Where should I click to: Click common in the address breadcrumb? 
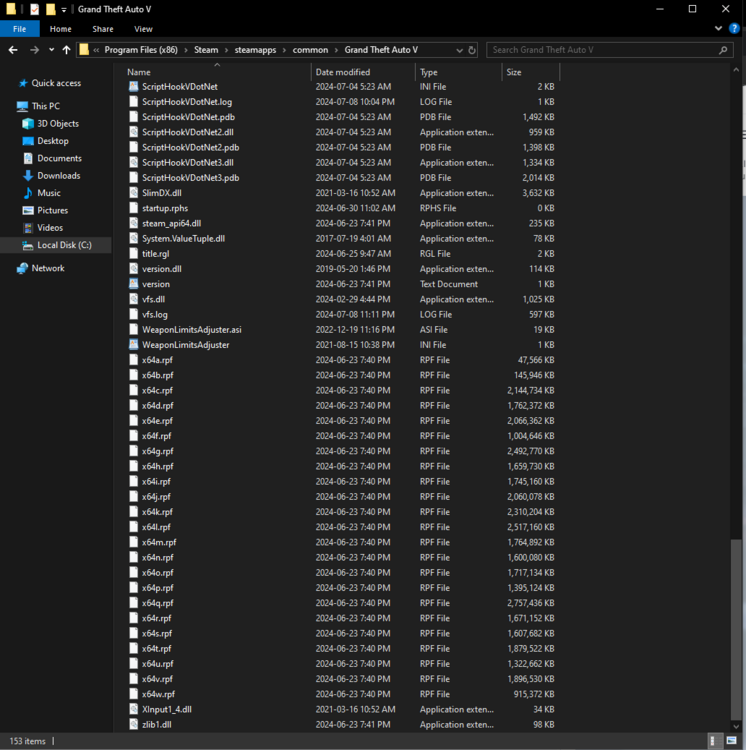click(310, 50)
